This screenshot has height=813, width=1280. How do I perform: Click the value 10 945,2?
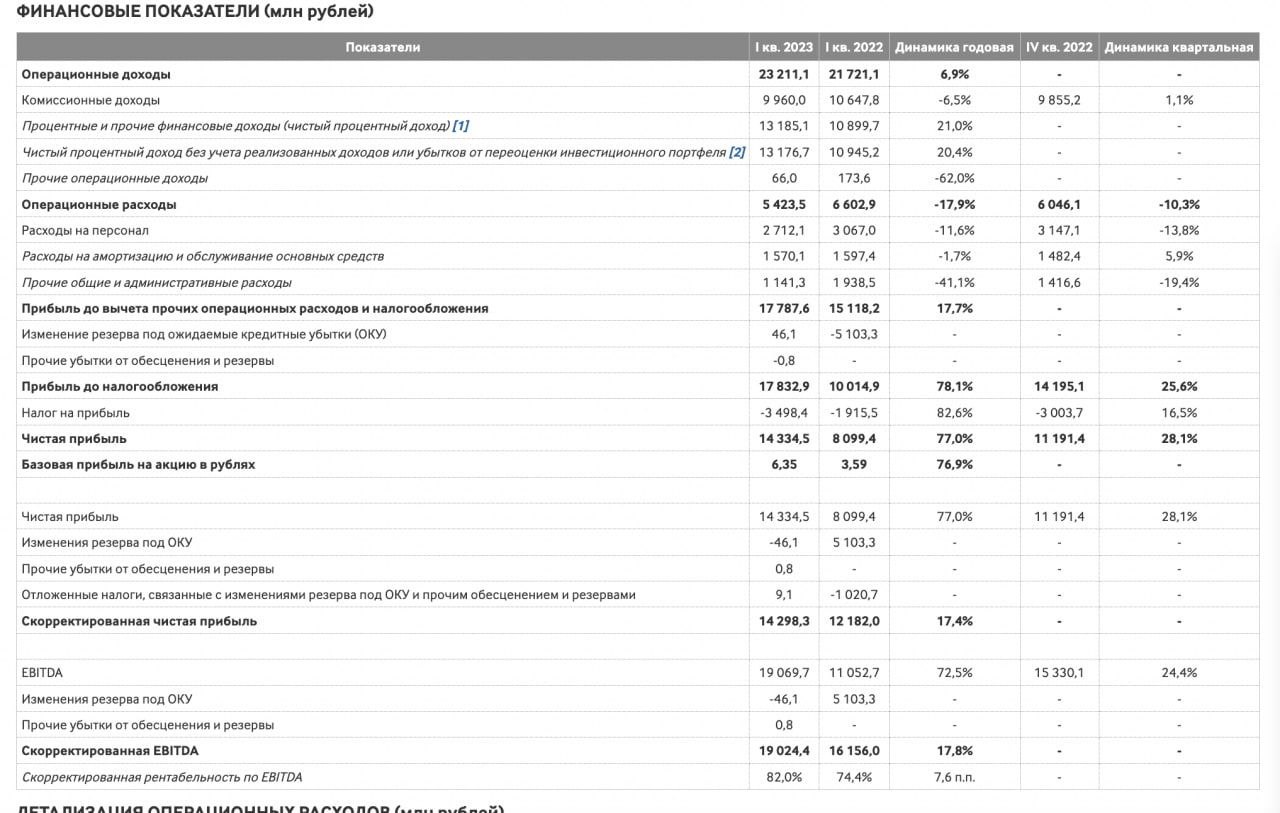pyautogui.click(x=854, y=152)
